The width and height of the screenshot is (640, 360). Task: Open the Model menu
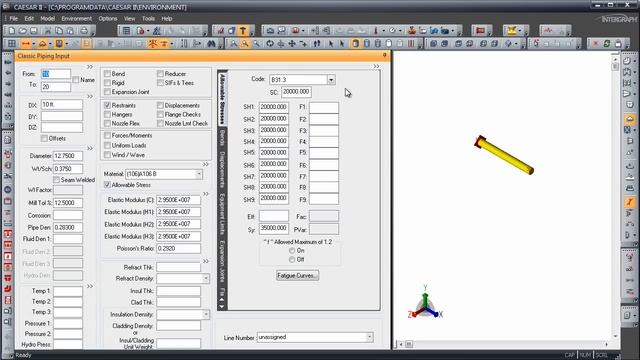(47, 18)
